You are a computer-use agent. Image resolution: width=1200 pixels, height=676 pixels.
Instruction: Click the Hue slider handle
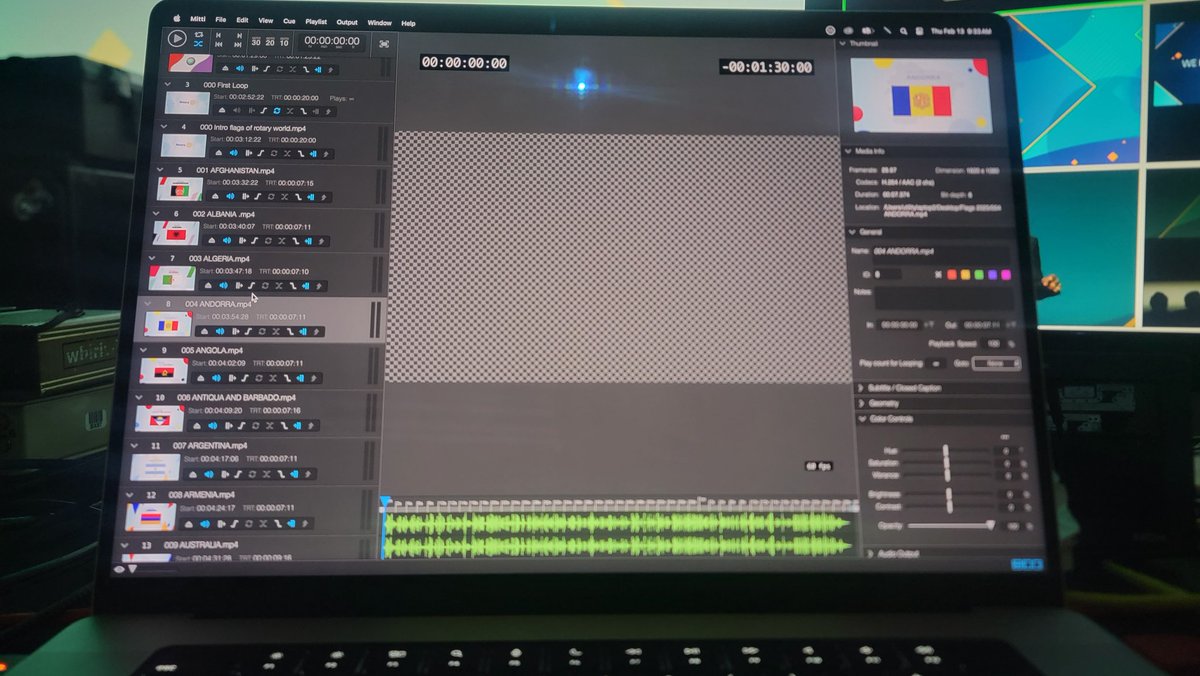click(946, 451)
